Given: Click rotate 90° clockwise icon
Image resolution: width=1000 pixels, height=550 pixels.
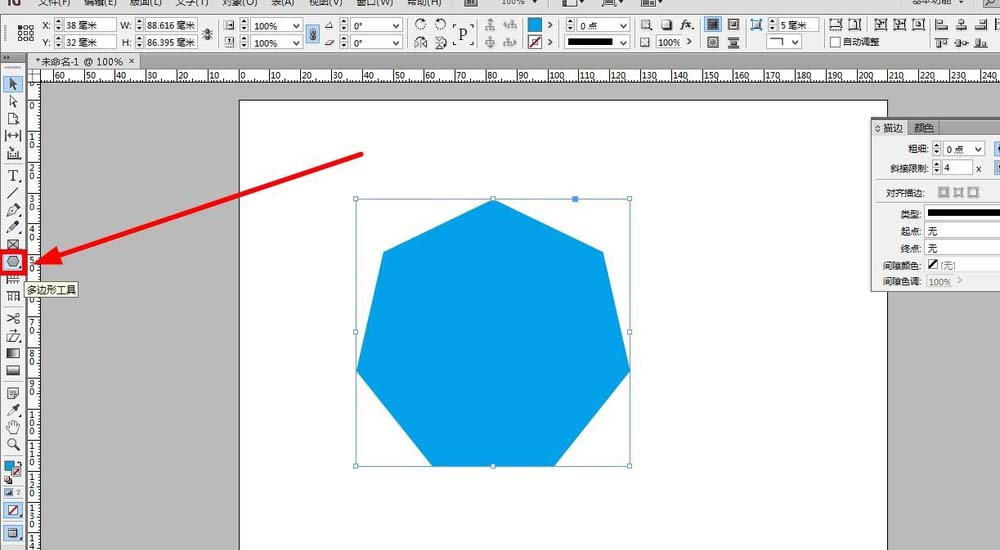Looking at the screenshot, I should coord(420,24).
